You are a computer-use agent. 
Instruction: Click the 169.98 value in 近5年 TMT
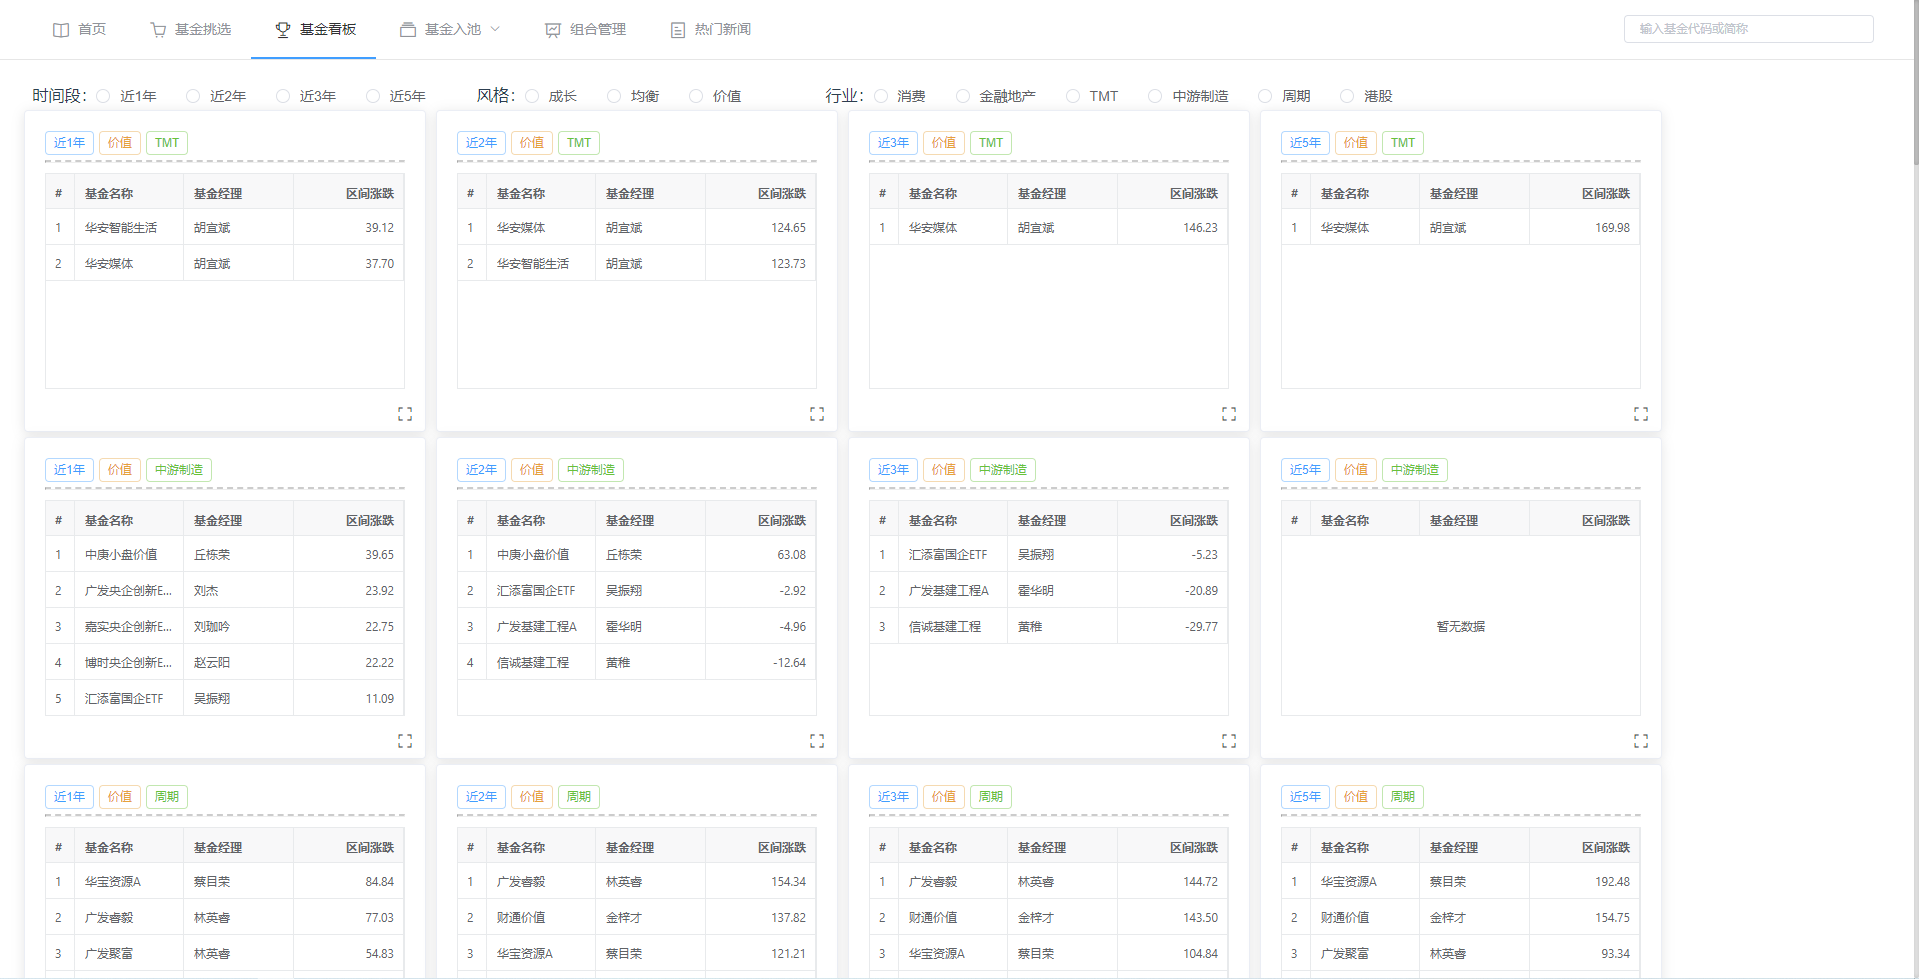pyautogui.click(x=1612, y=228)
